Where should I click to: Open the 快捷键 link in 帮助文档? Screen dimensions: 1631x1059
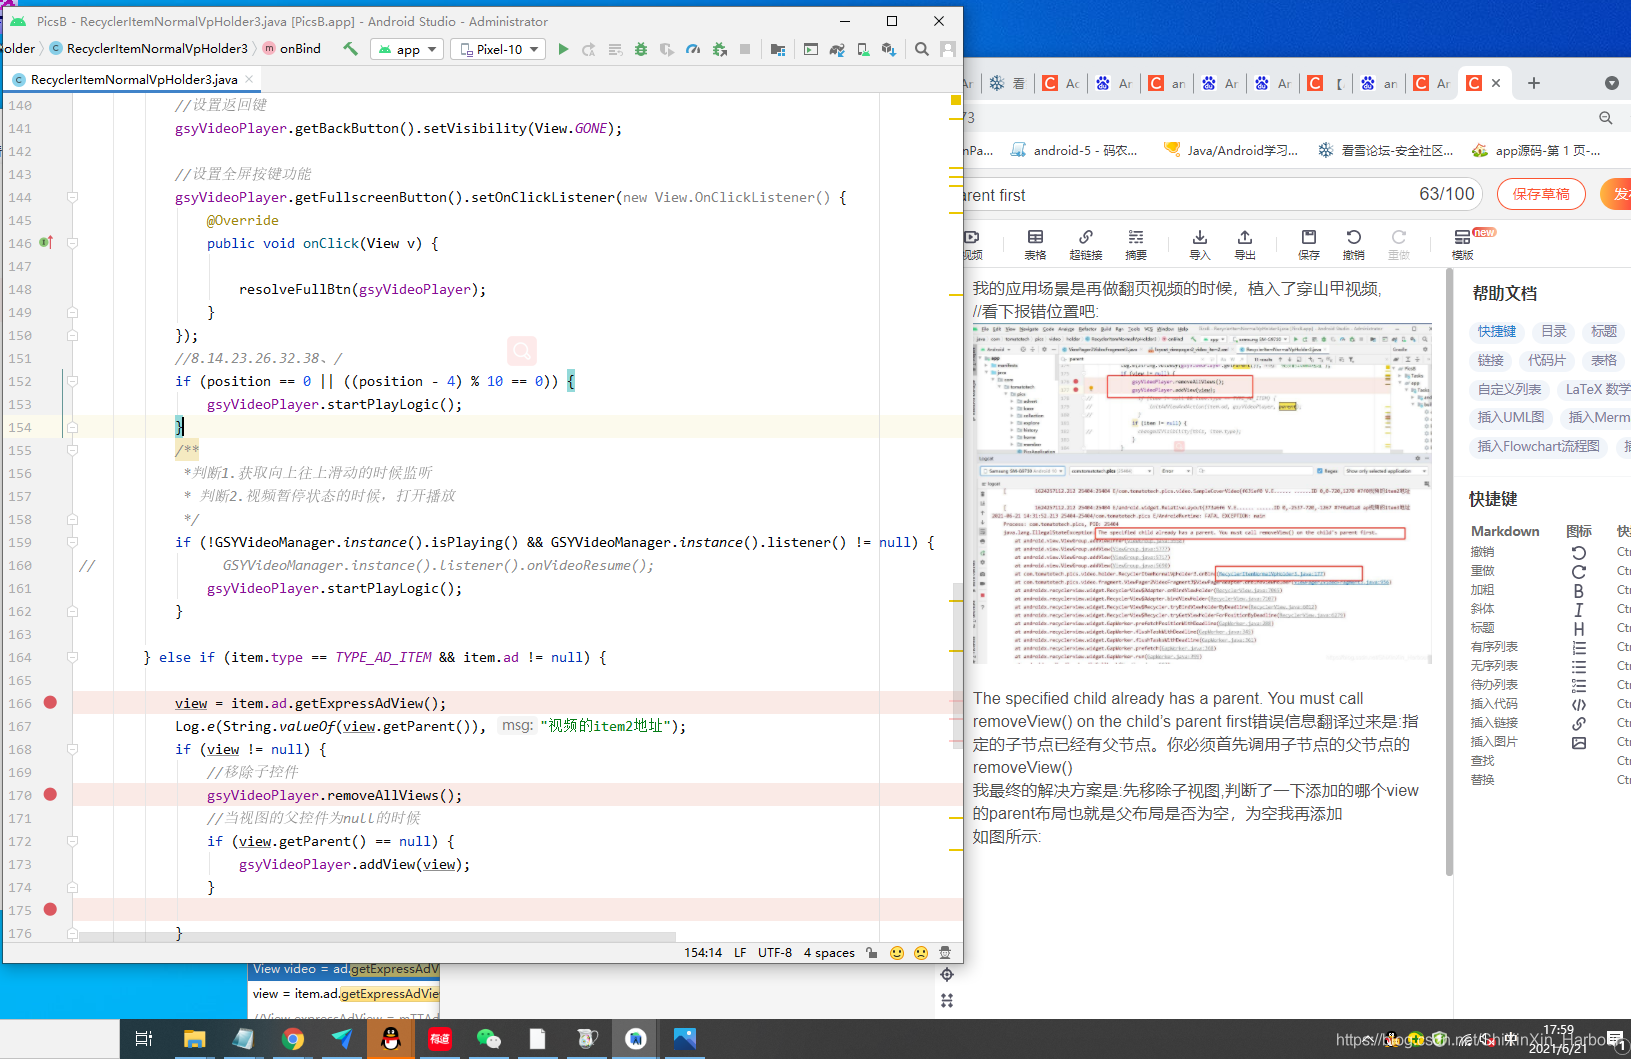[1497, 331]
